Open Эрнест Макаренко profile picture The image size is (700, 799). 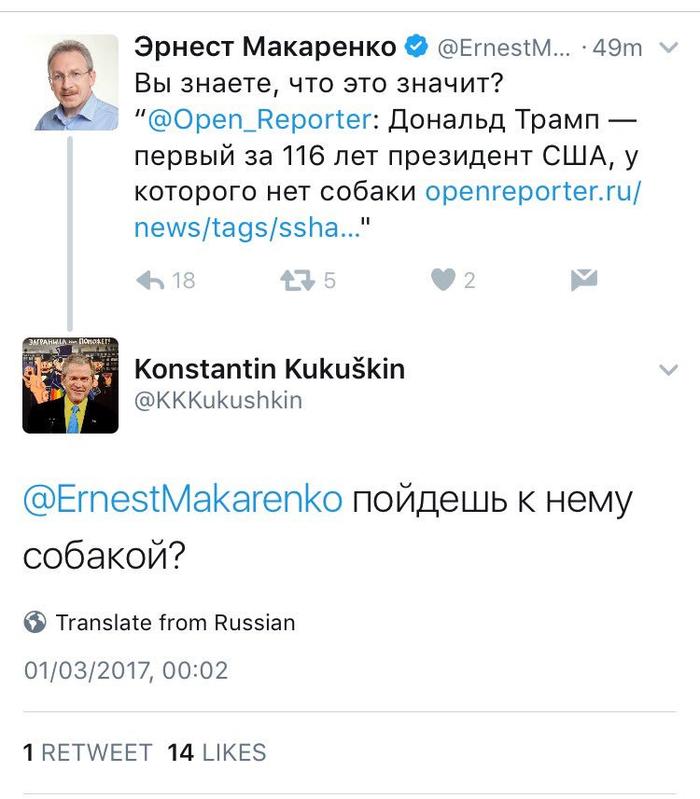pos(70,82)
